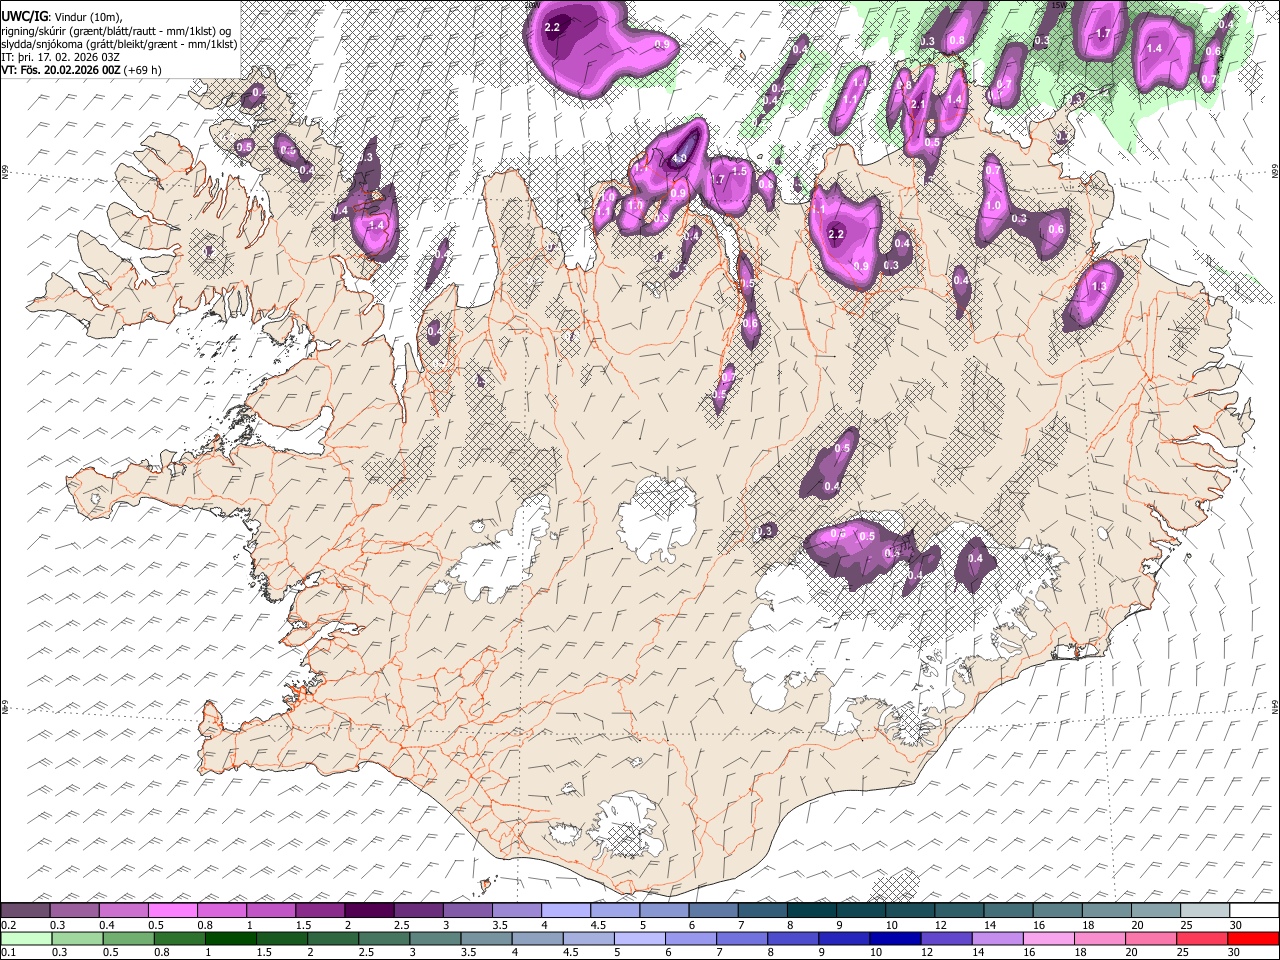Click the '4.5' tick label on upper legend scale
The image size is (1280, 960).
pos(597,925)
